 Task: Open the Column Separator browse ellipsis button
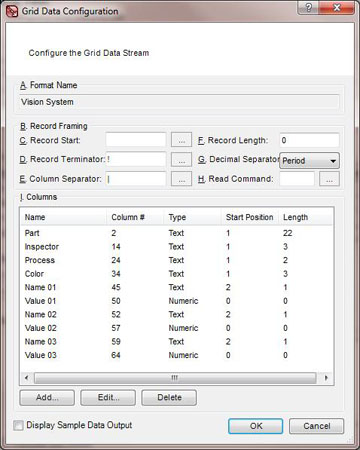click(181, 179)
